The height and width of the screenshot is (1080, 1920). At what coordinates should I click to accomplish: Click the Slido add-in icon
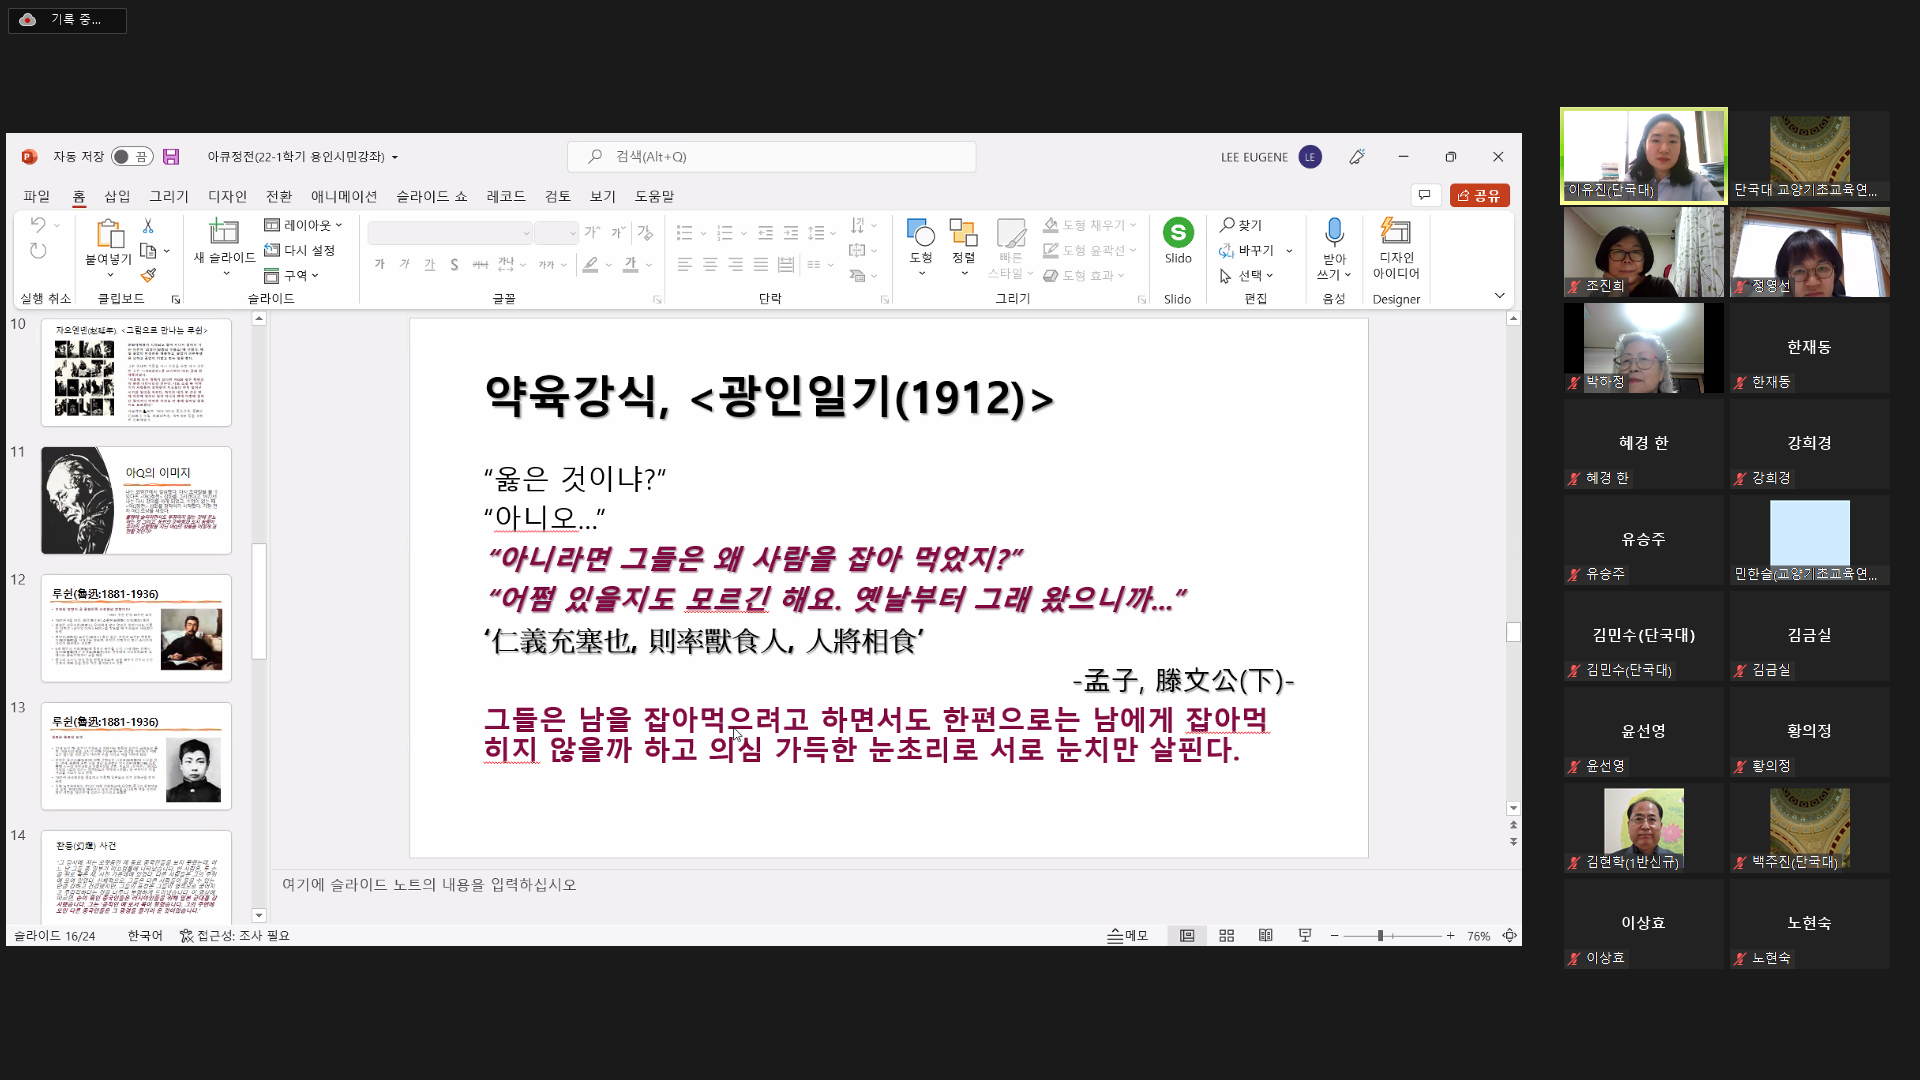[1178, 233]
